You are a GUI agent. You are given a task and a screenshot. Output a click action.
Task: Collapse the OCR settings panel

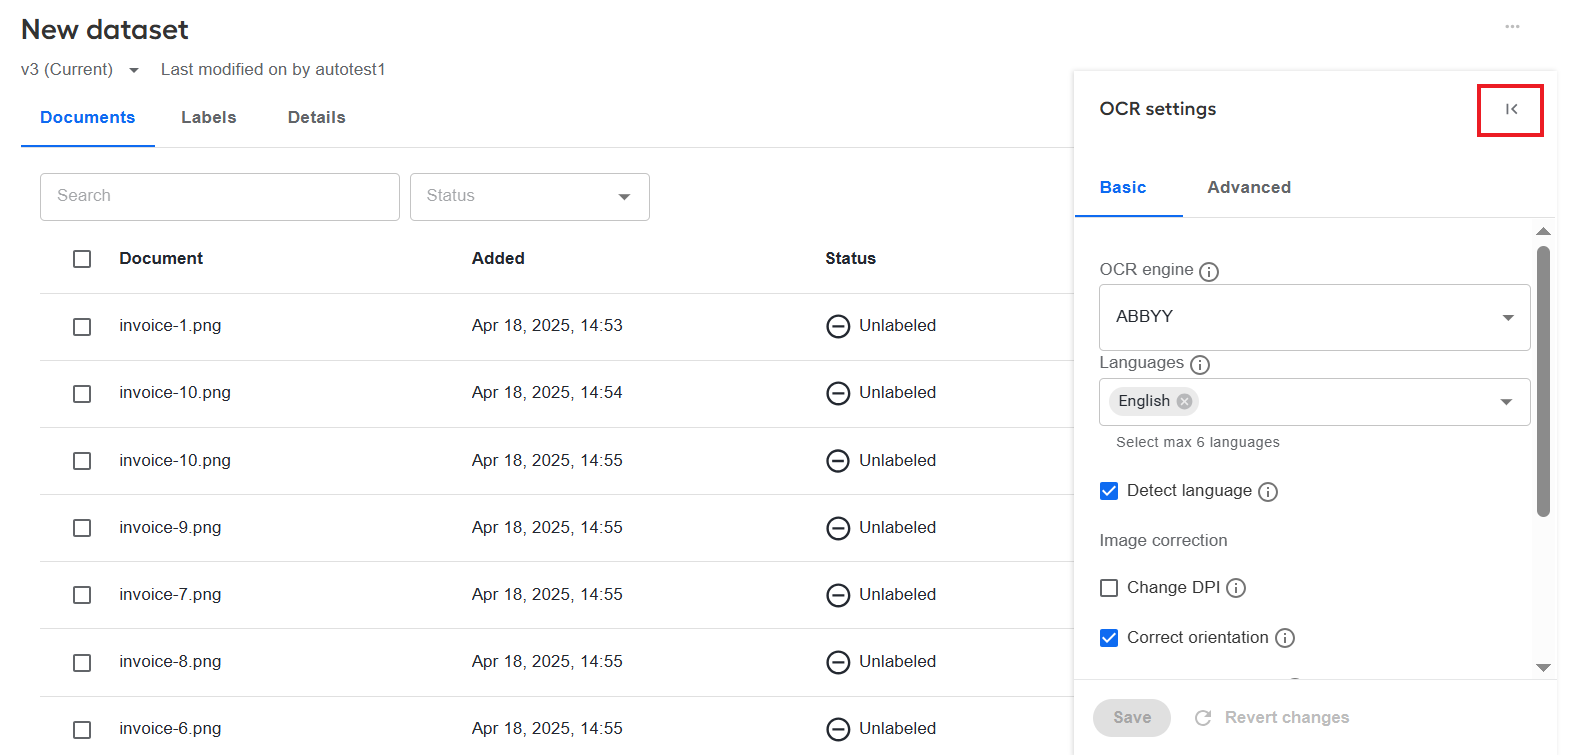pyautogui.click(x=1511, y=109)
